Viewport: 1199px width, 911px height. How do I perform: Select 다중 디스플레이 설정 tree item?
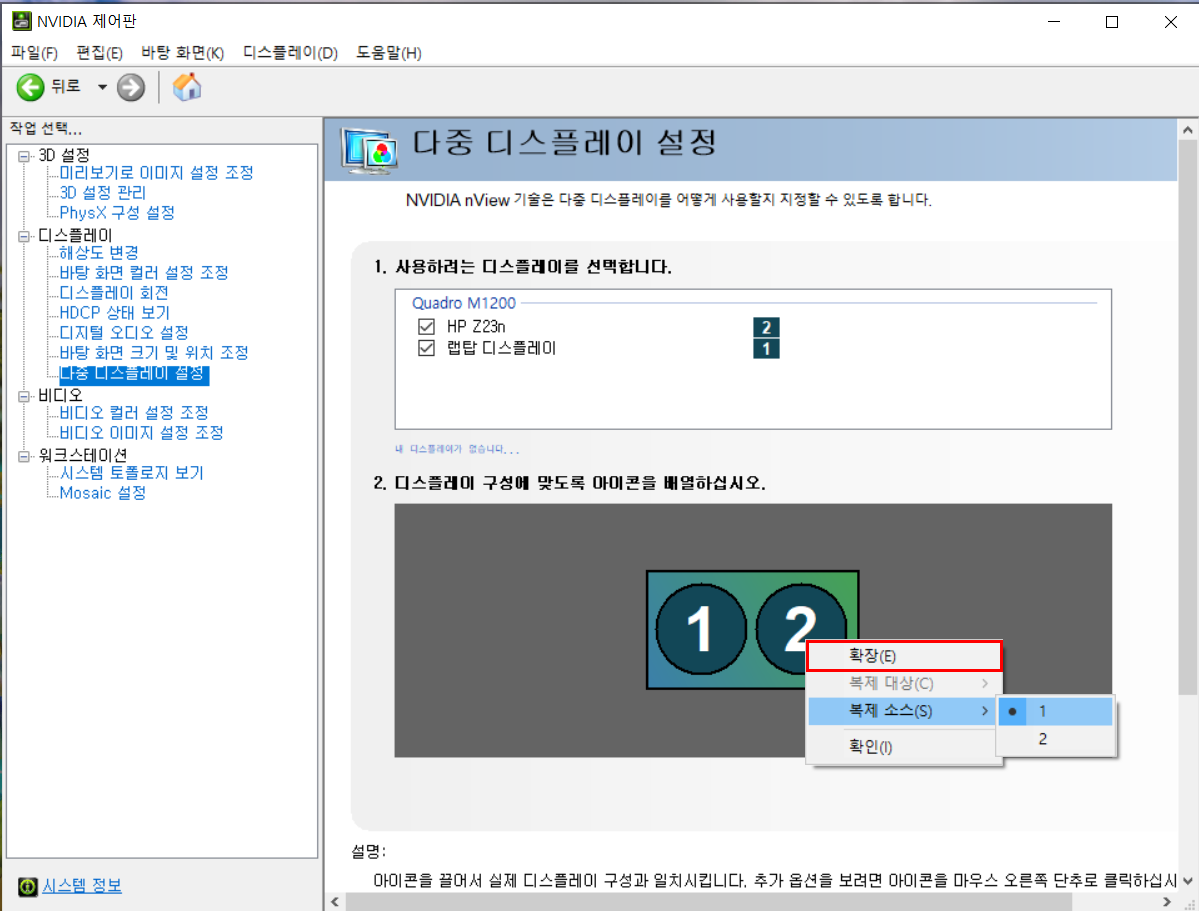pyautogui.click(x=134, y=373)
